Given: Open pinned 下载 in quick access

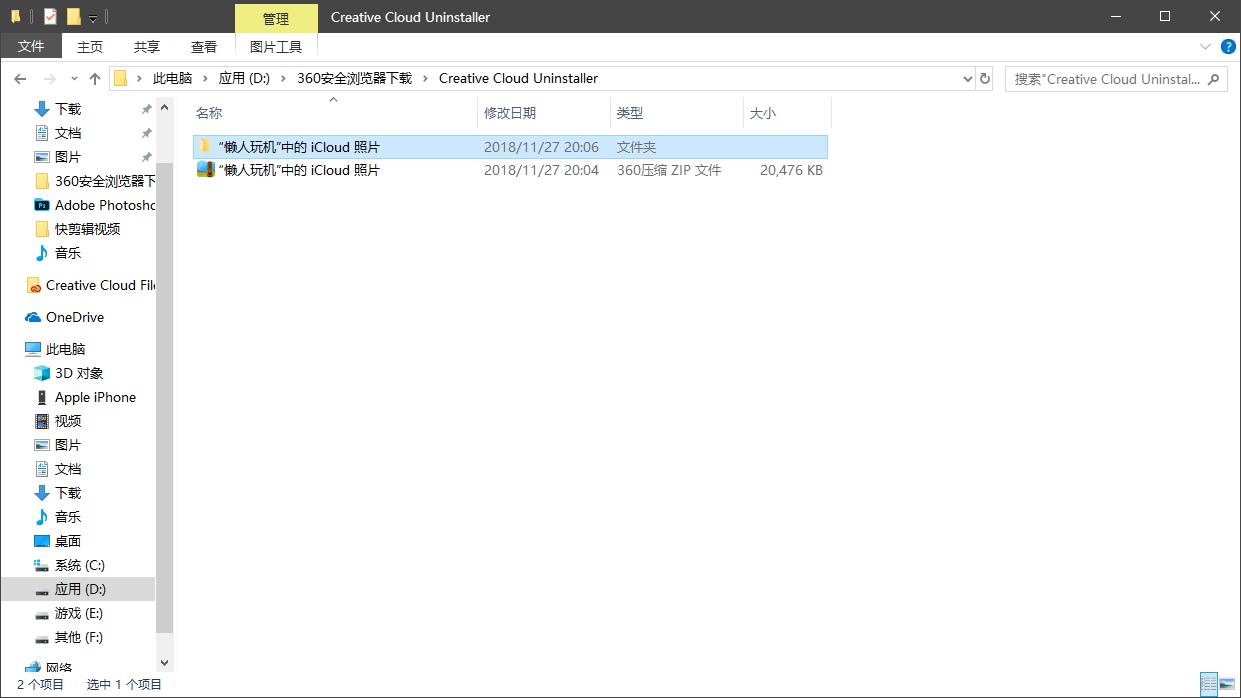Looking at the screenshot, I should click(x=68, y=109).
